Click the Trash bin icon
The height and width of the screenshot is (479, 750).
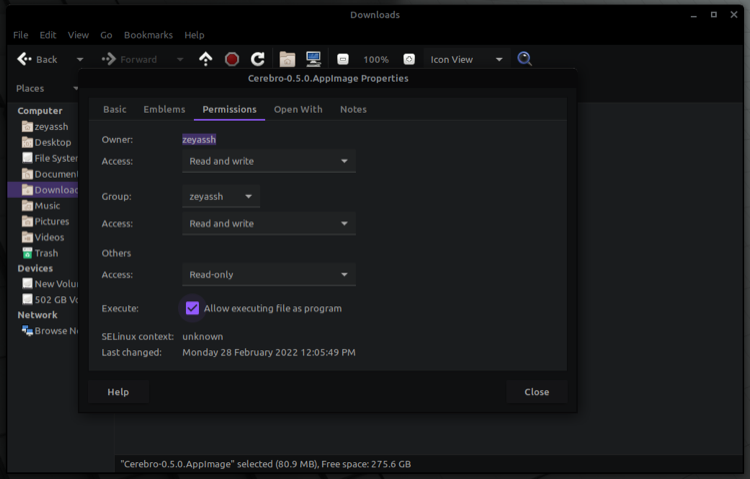pyautogui.click(x=27, y=253)
